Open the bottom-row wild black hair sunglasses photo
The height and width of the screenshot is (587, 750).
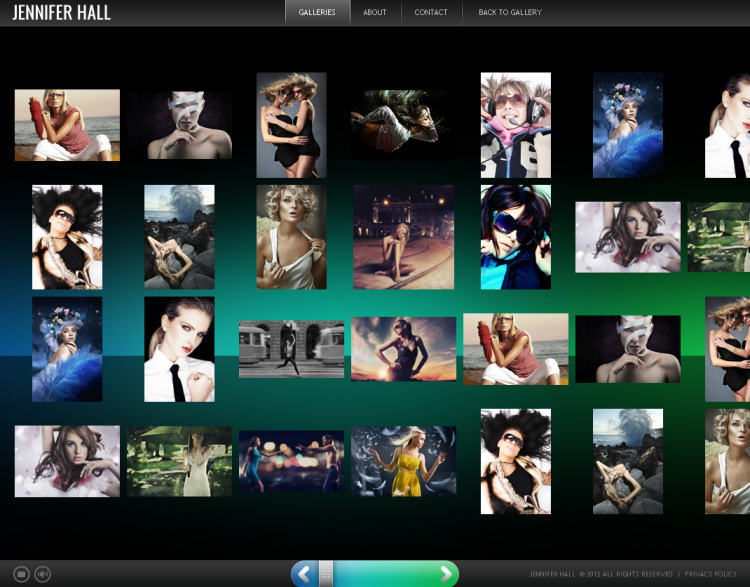coord(516,461)
